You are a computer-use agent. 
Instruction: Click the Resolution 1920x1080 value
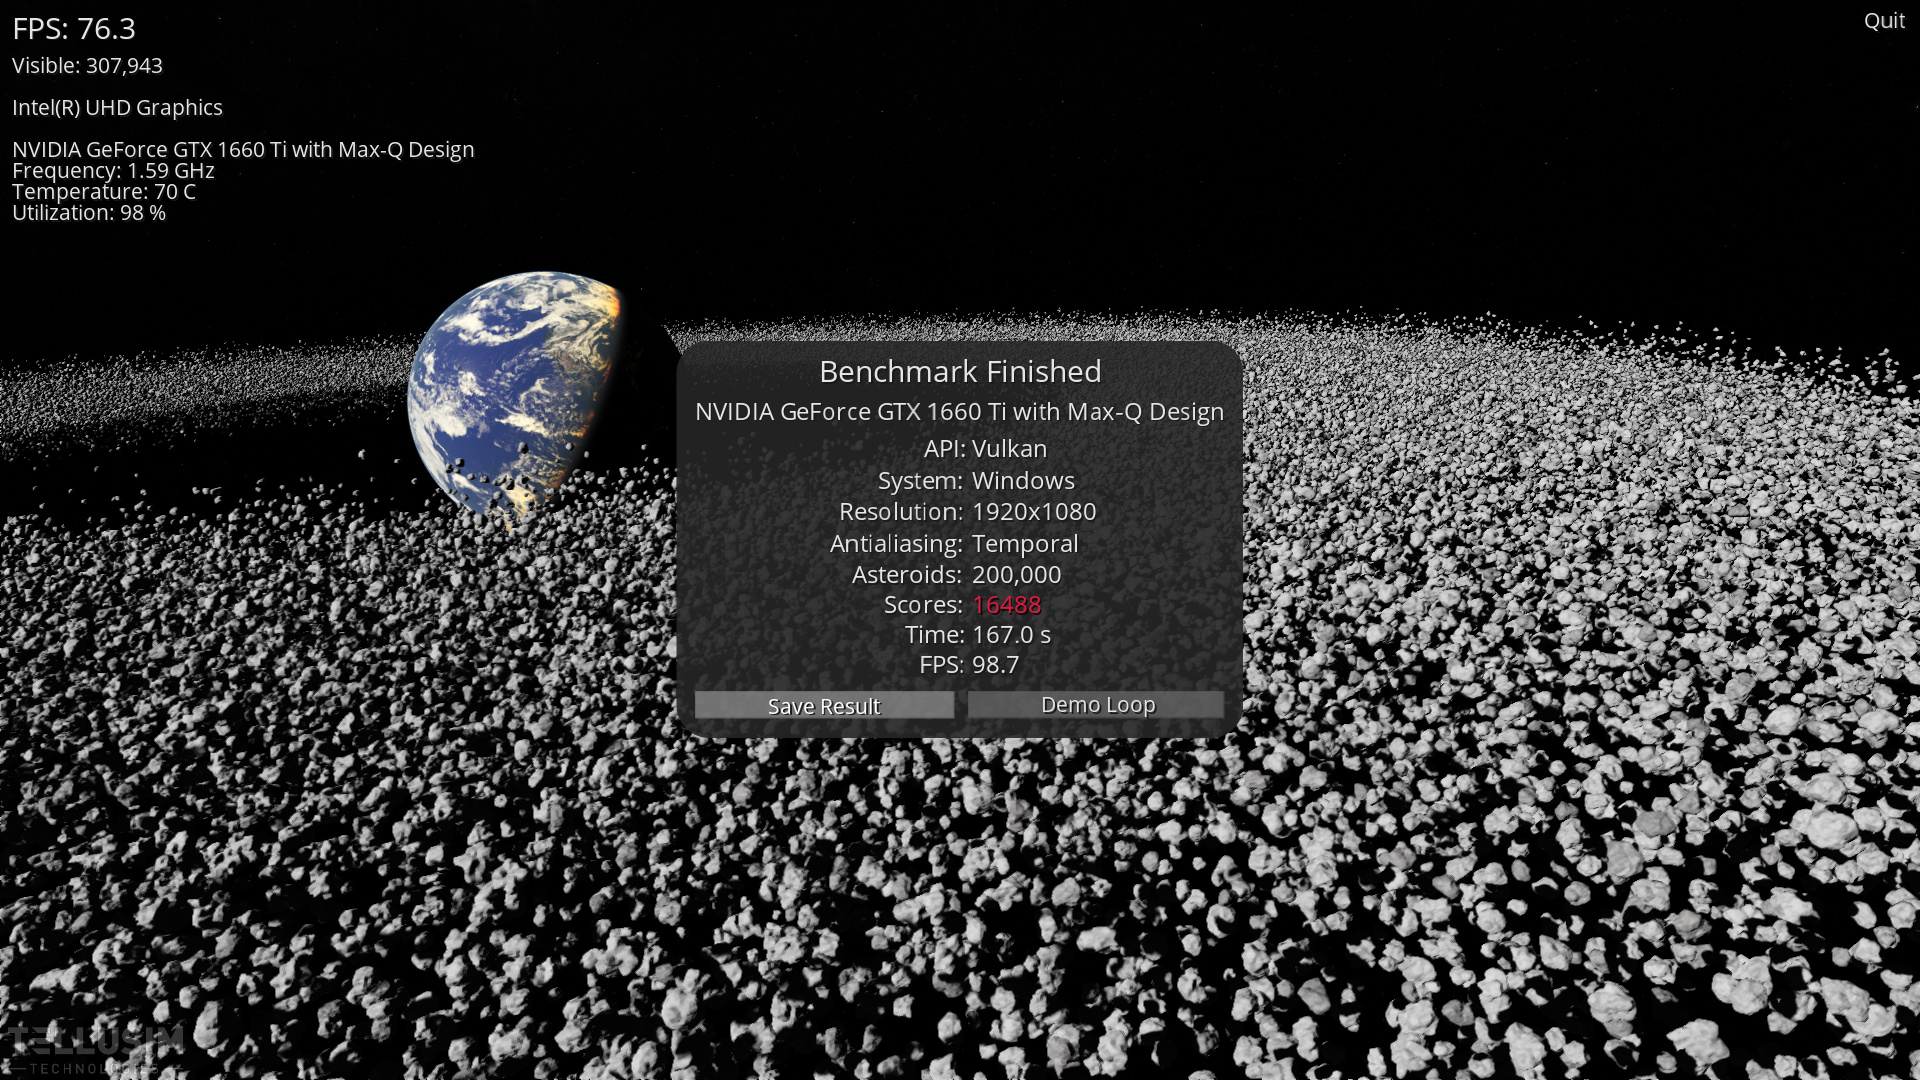coord(1033,512)
